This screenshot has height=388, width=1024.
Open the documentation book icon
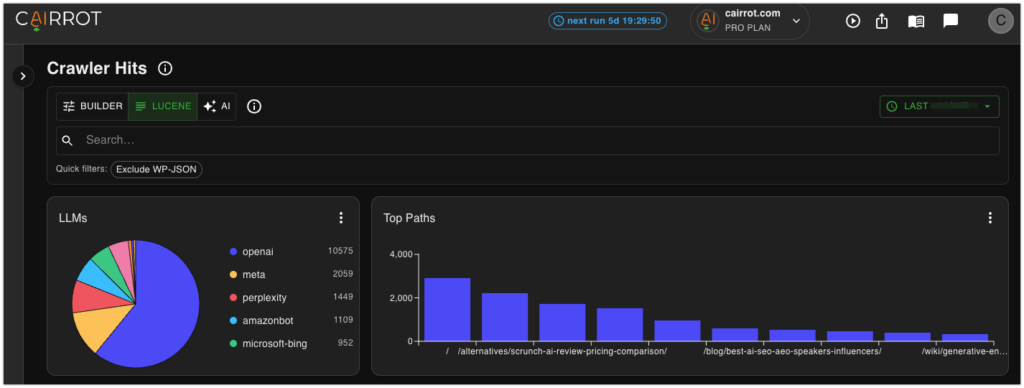point(916,22)
